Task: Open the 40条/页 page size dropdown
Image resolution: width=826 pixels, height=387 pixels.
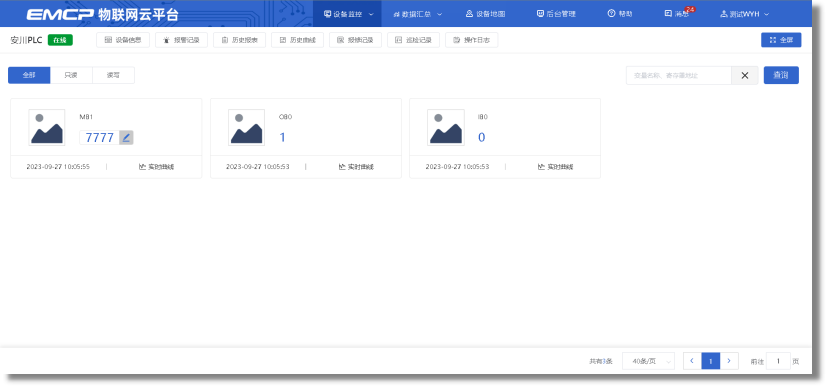Action: (648, 361)
